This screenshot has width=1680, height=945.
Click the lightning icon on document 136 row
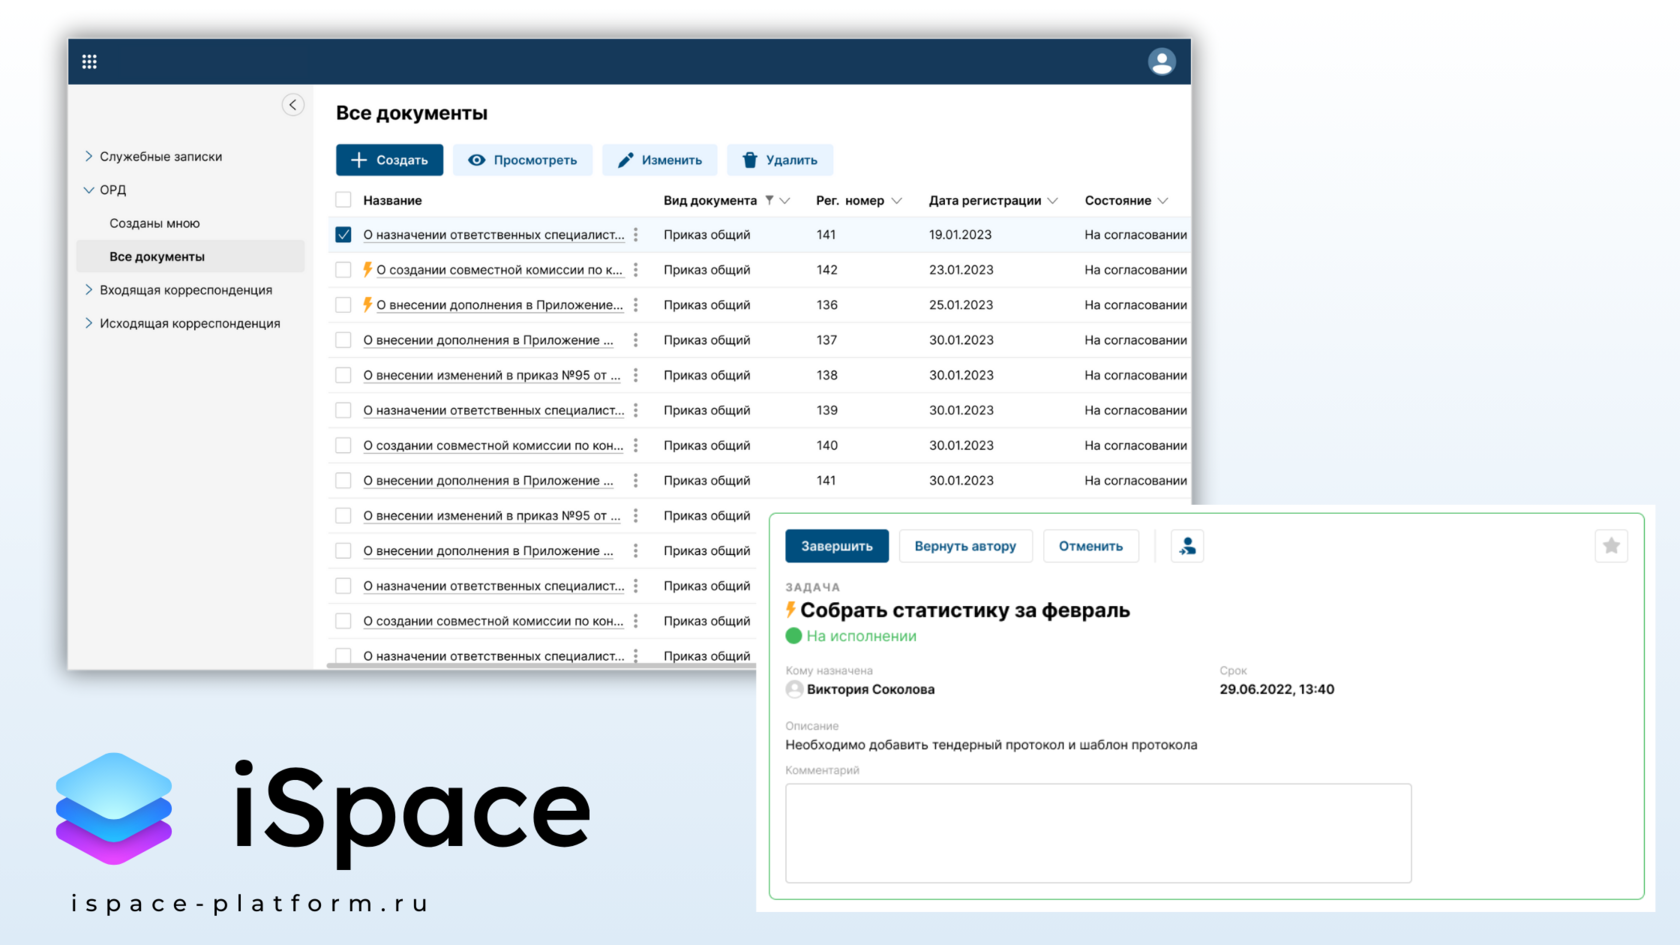[x=368, y=304]
